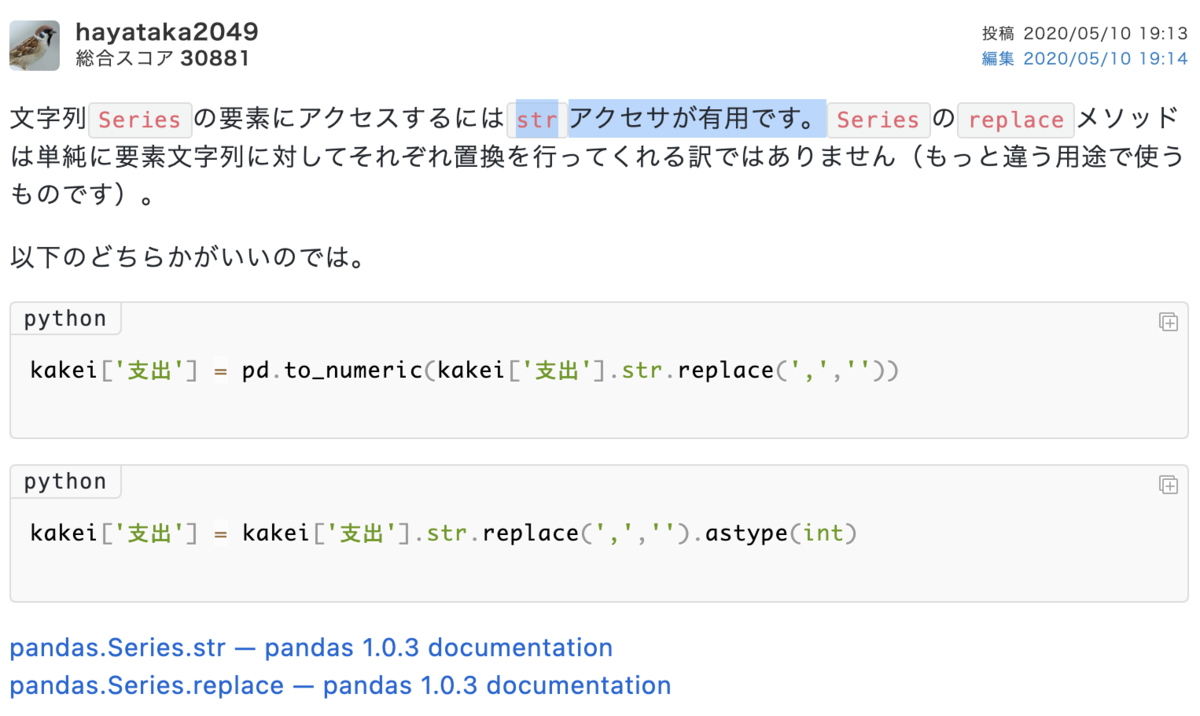Viewport: 1200px width, 716px height.
Task: Click the python label on the first code block
Action: tap(64, 318)
